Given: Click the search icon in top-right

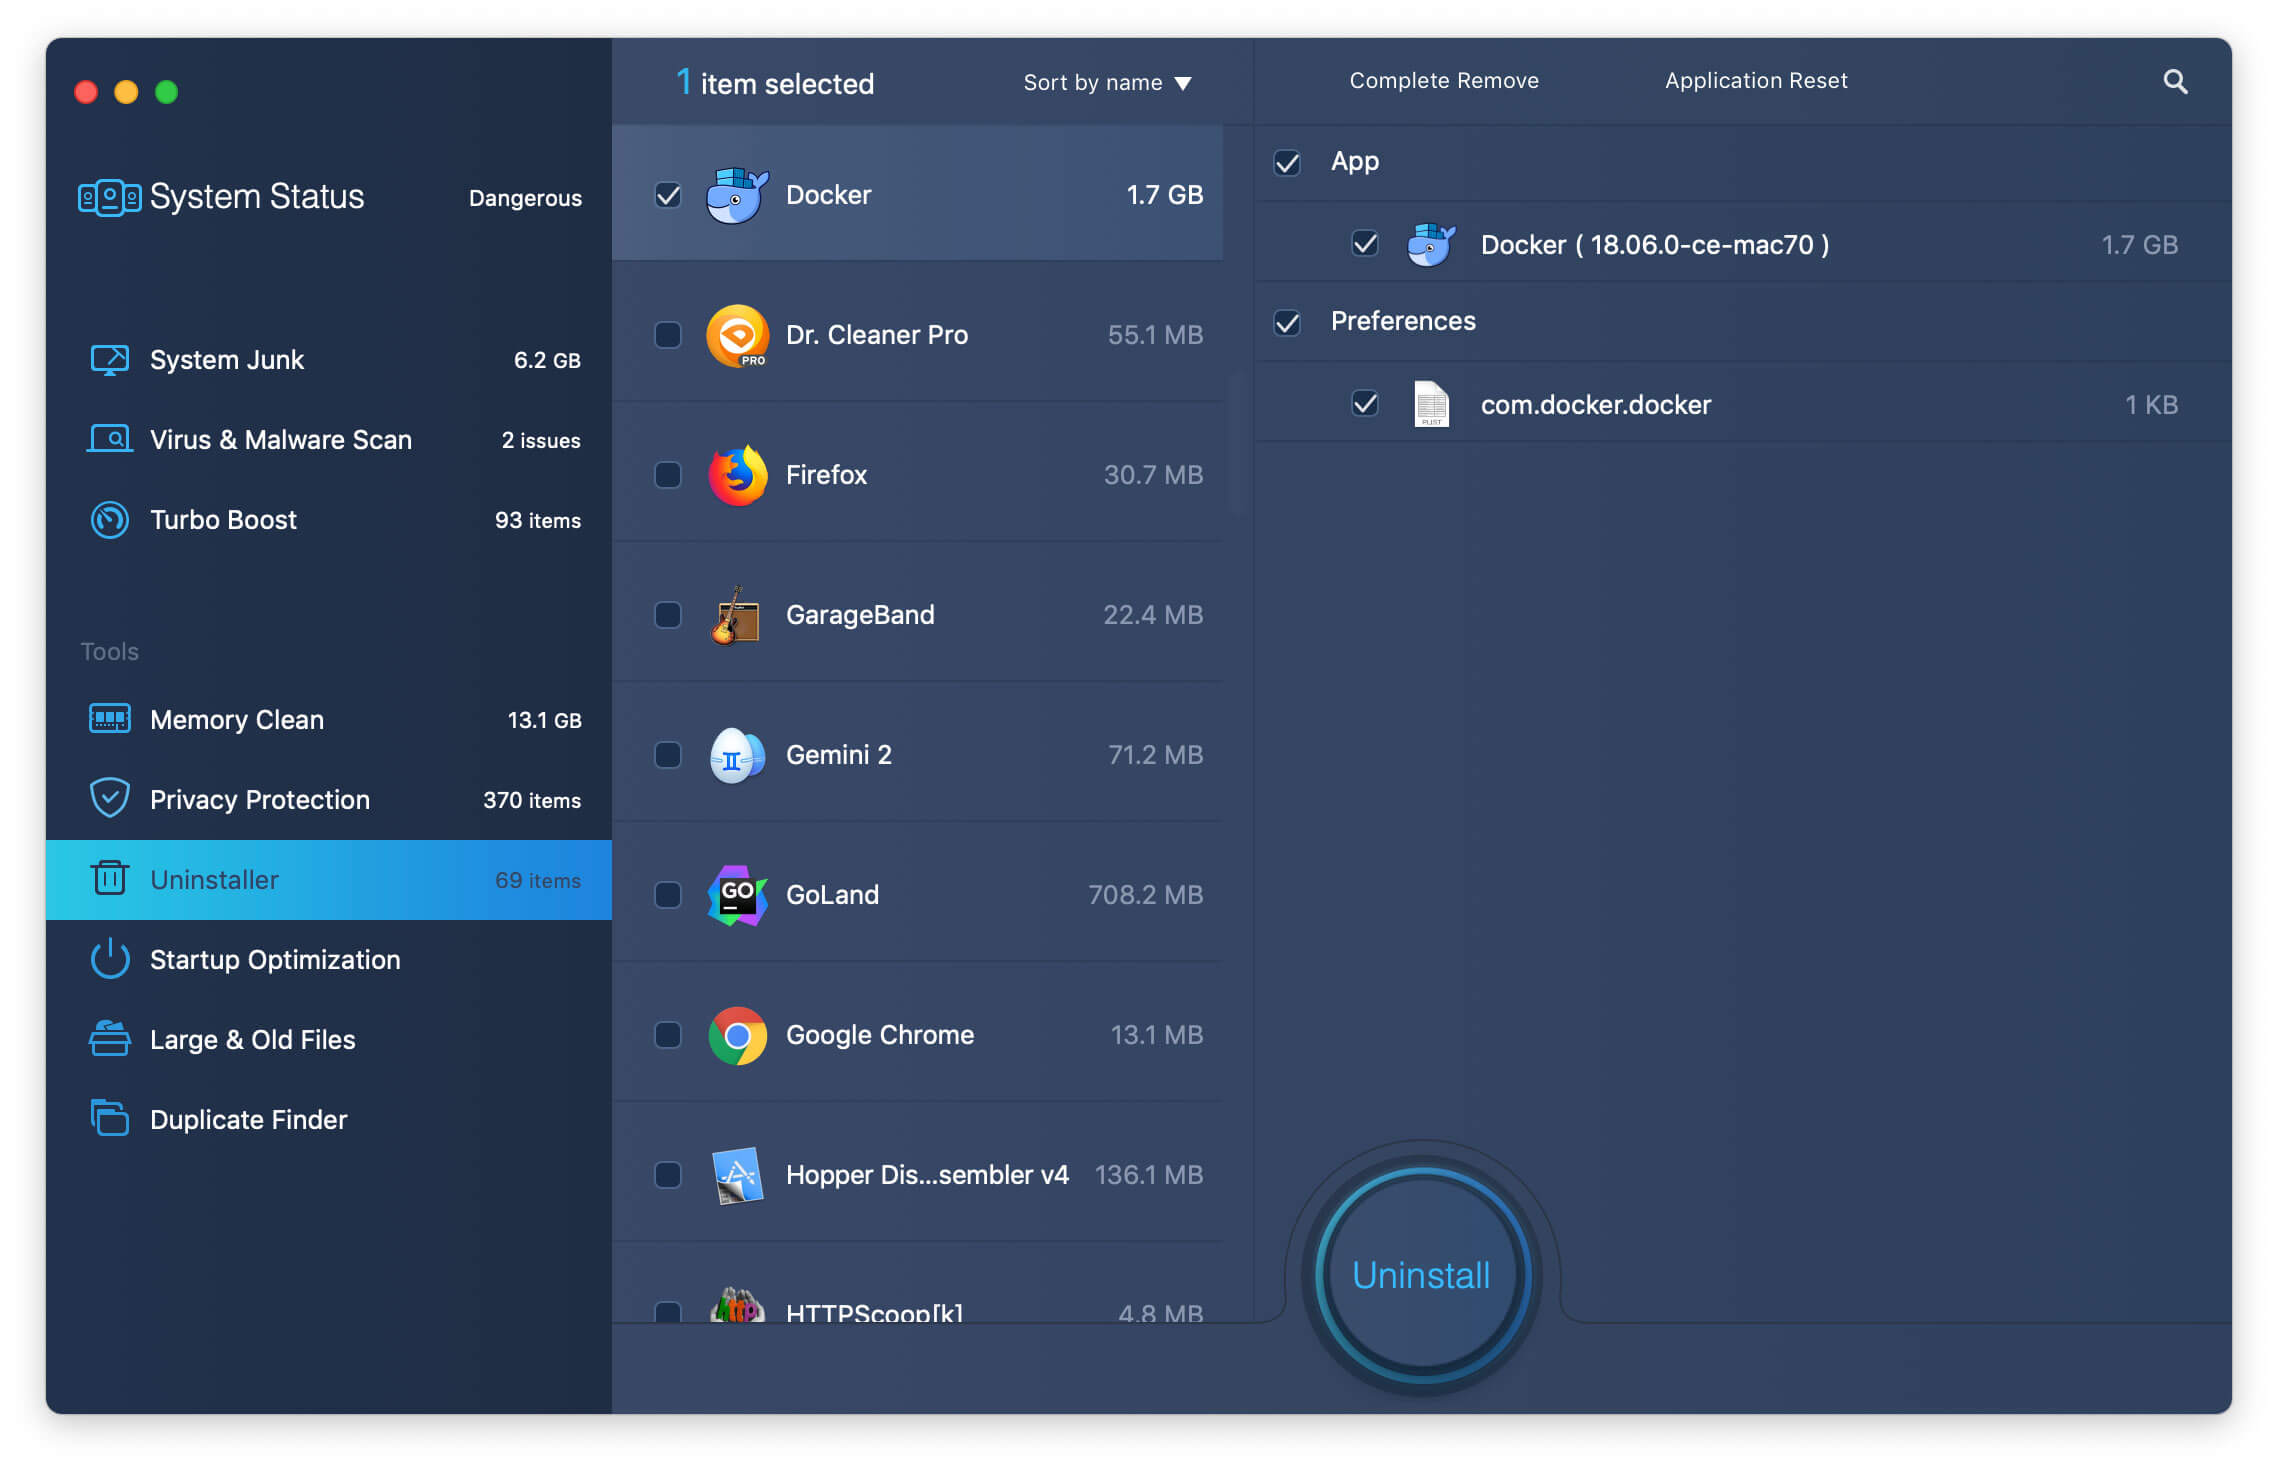Looking at the screenshot, I should 2172,80.
